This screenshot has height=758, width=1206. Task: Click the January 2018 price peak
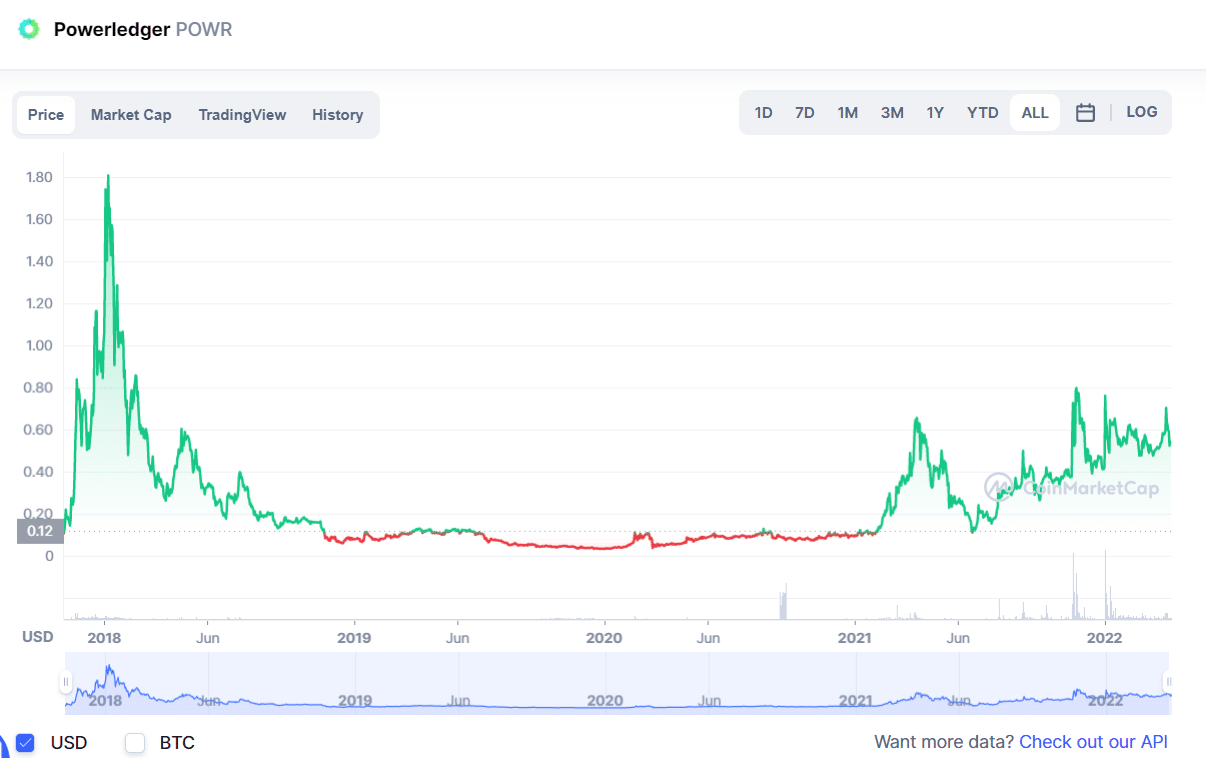pos(108,176)
